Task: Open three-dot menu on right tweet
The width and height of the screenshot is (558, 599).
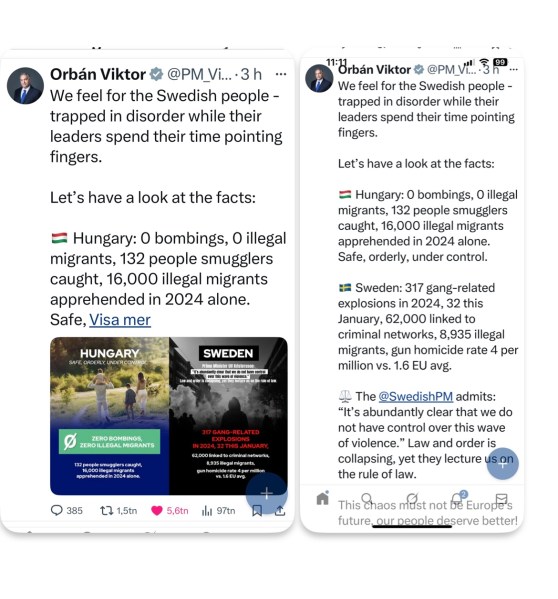Action: click(x=514, y=70)
